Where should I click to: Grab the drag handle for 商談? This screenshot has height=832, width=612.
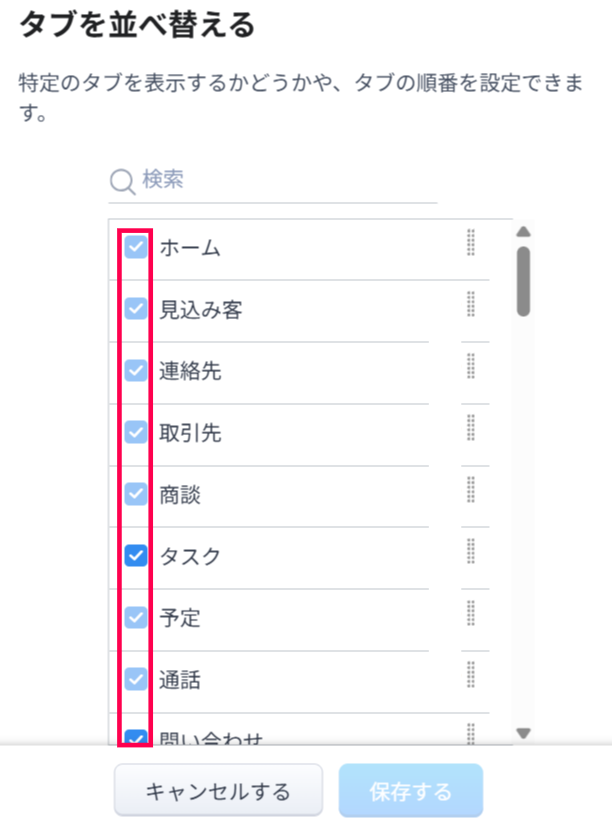[x=471, y=491]
